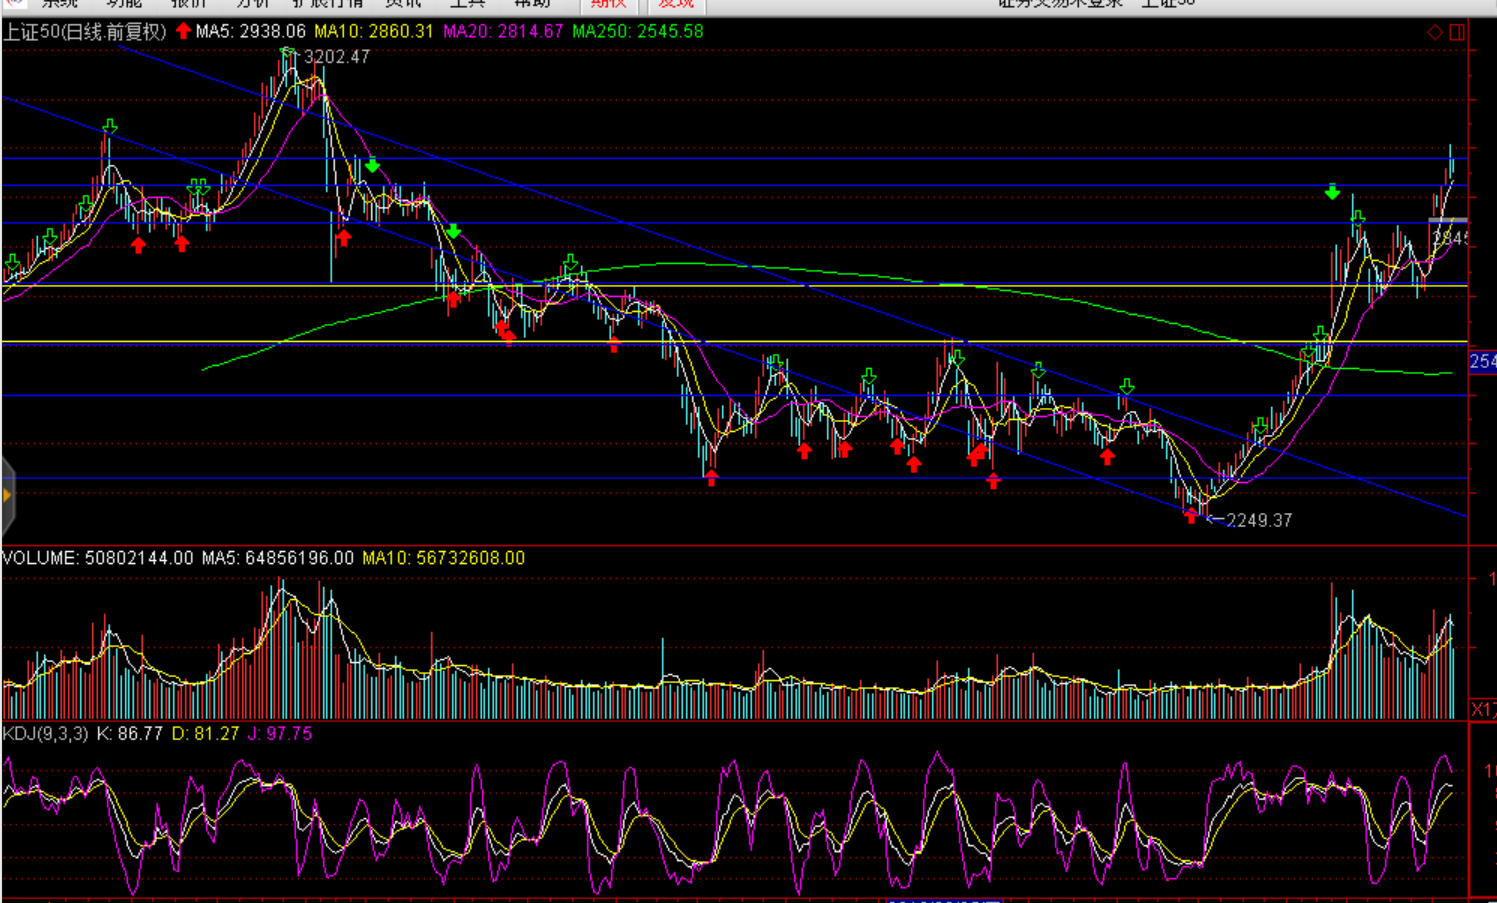Click the KDJ(9,3,3) indicator label

(x=46, y=734)
